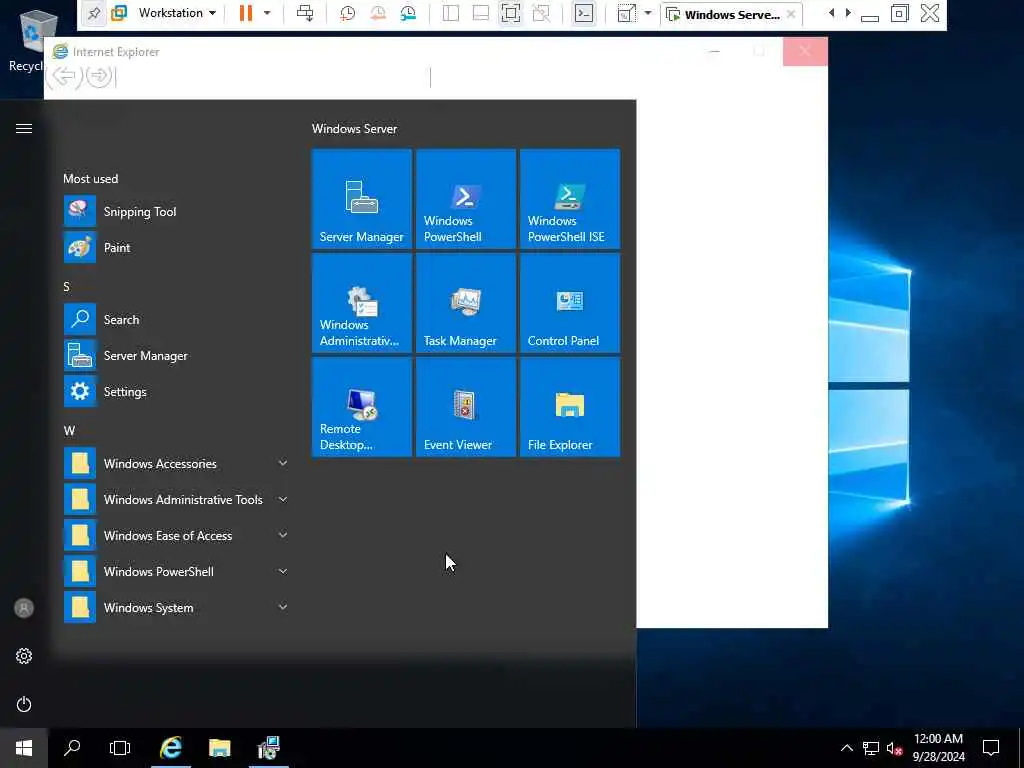Start Task Manager from the tiles
1024x768 pixels.
(466, 303)
